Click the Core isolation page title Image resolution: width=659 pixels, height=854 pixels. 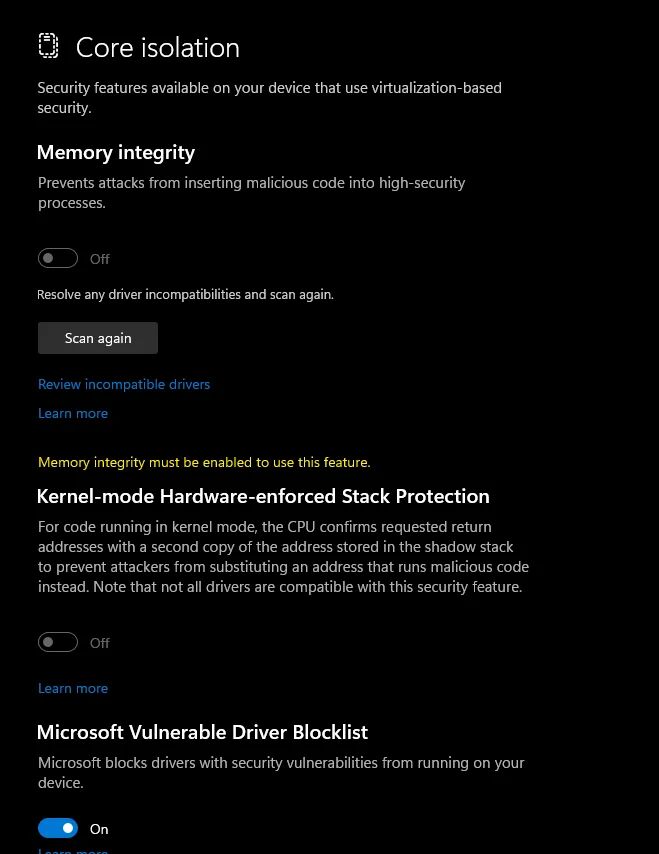point(158,47)
